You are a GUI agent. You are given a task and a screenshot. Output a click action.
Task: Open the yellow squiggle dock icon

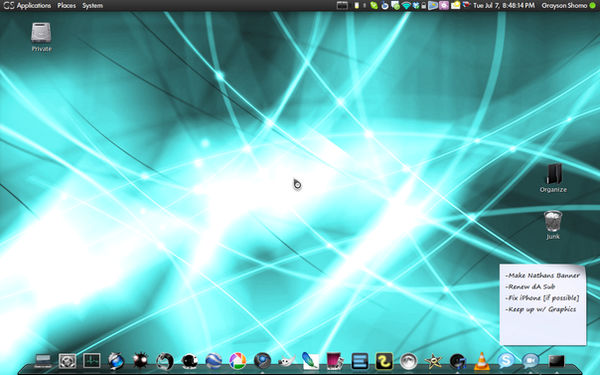384,361
